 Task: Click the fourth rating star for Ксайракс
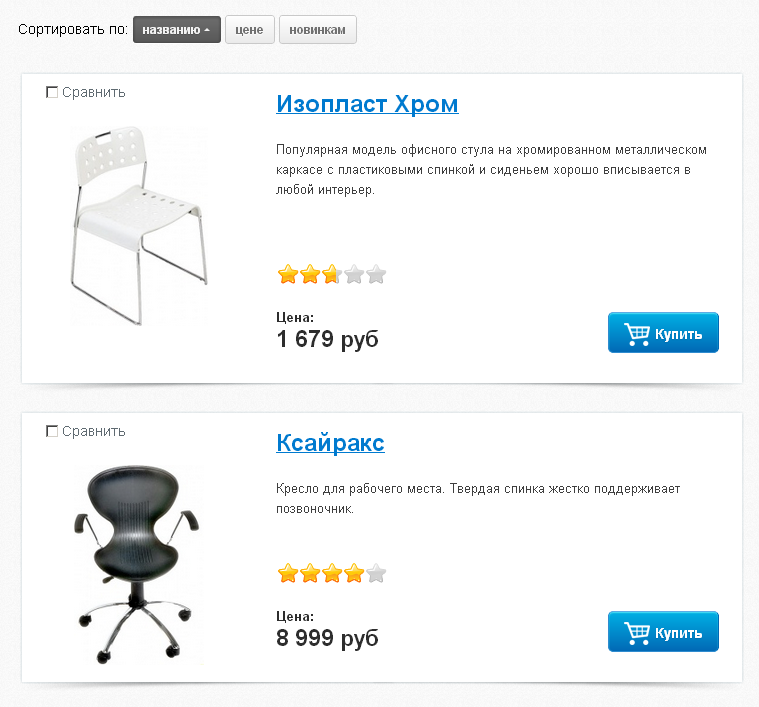(x=354, y=573)
